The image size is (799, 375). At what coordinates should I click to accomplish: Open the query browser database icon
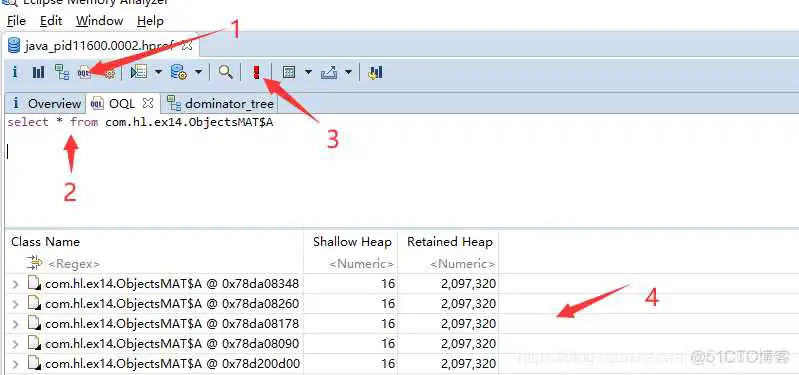click(178, 72)
